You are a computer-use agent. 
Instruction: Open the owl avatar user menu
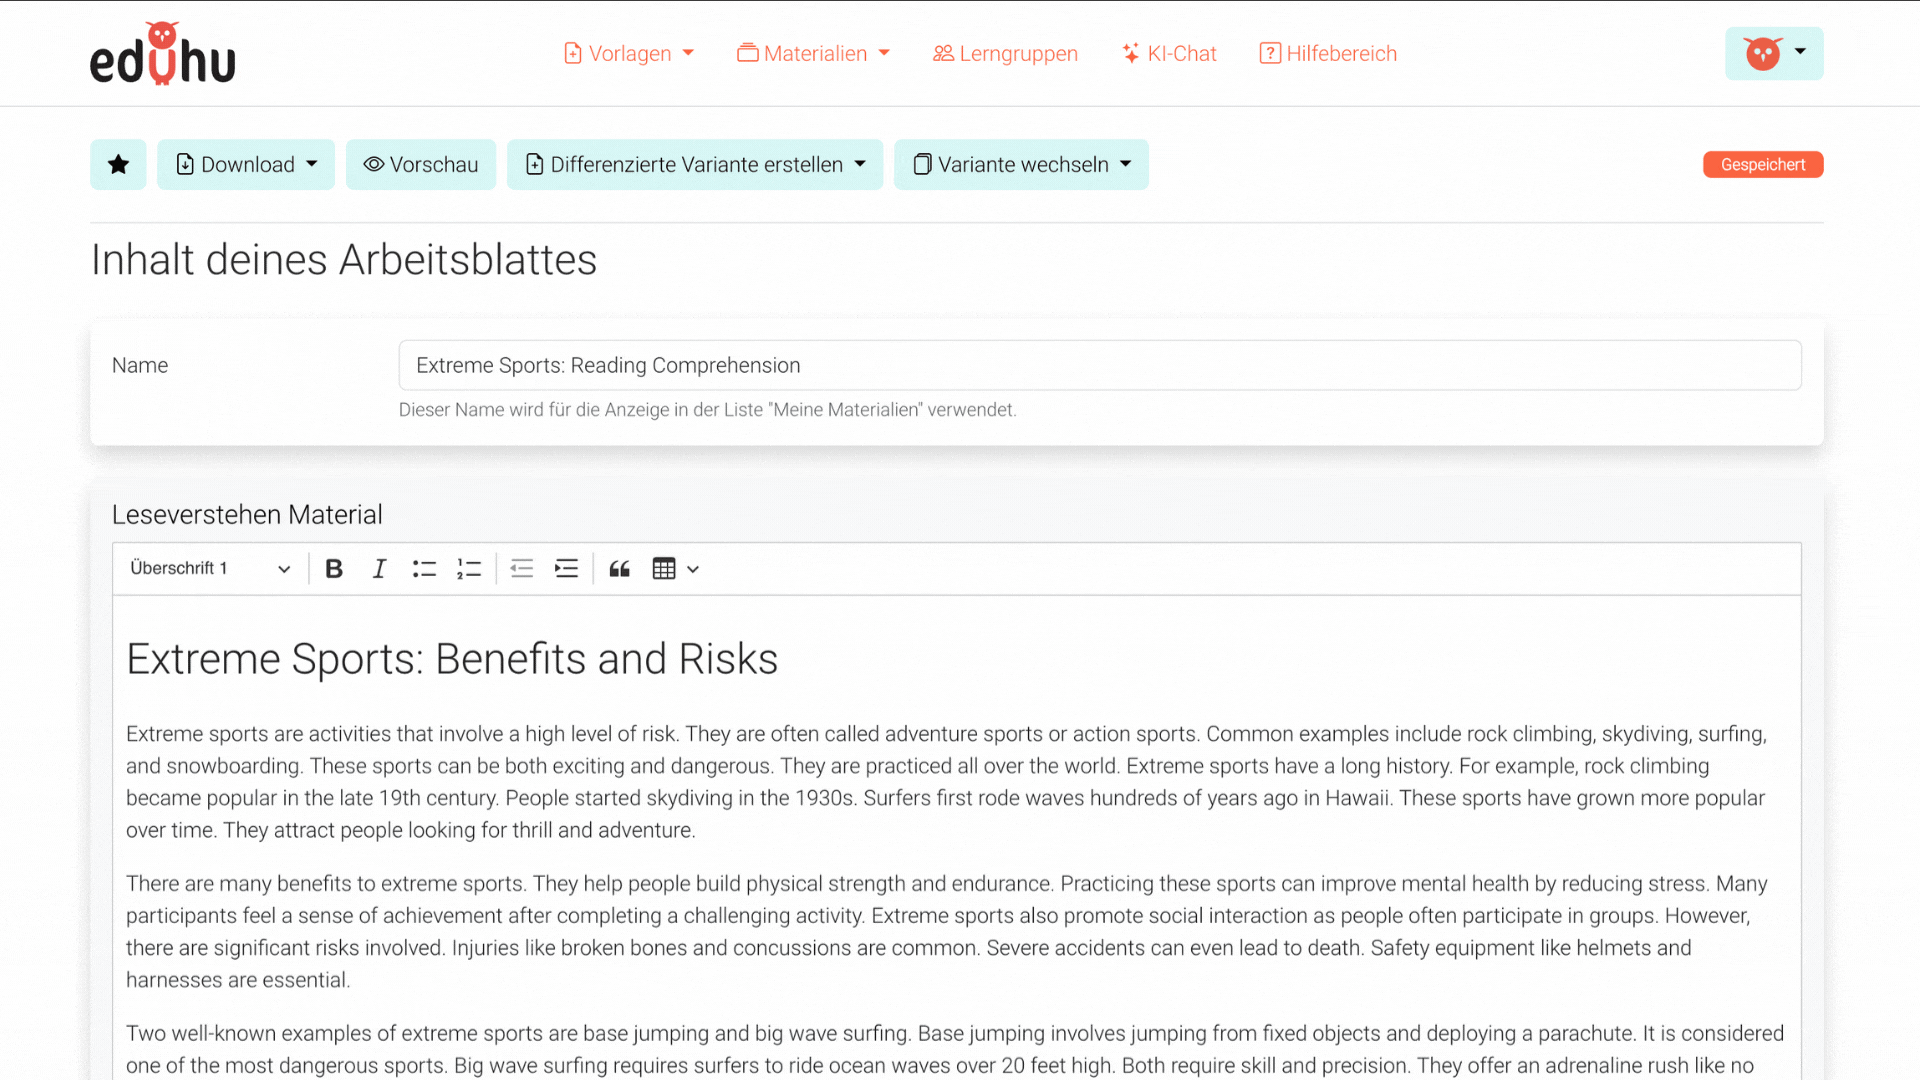click(x=1774, y=54)
